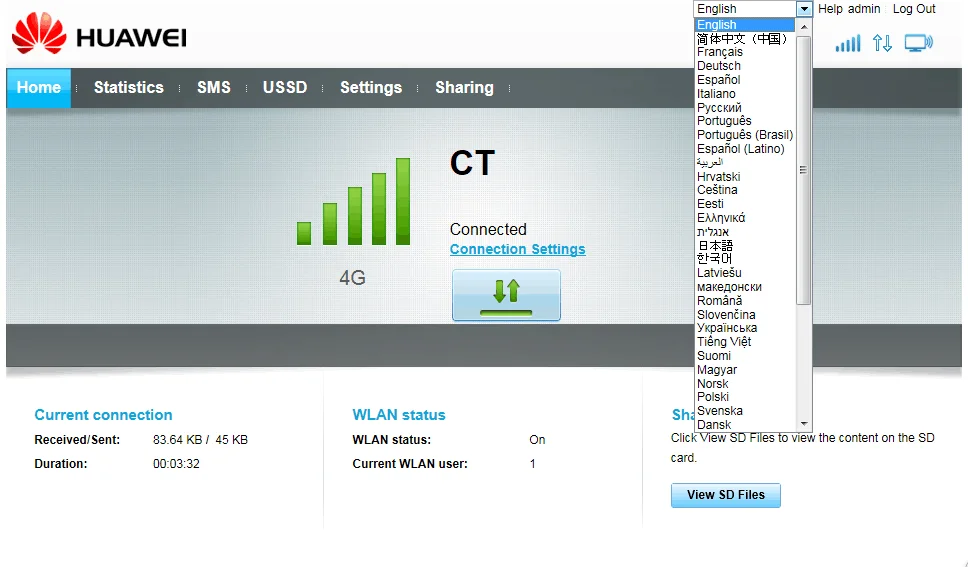Click the 4G network type label
Viewport: 968px width, 567px height.
(x=353, y=278)
